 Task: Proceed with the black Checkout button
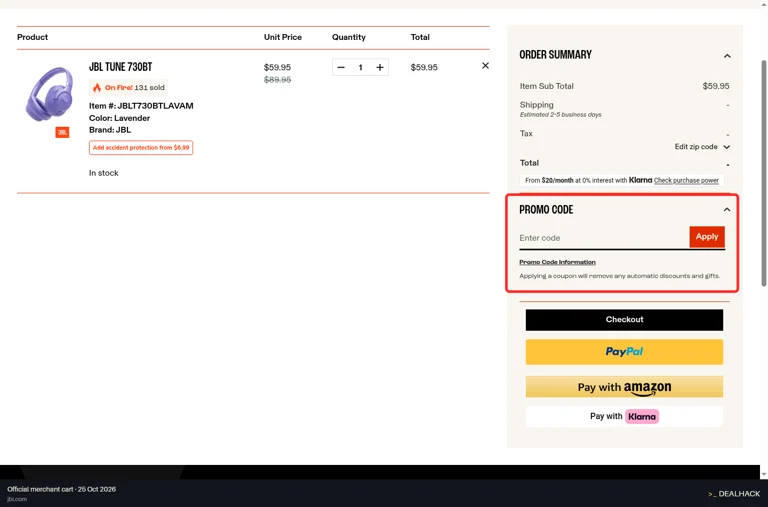624,319
